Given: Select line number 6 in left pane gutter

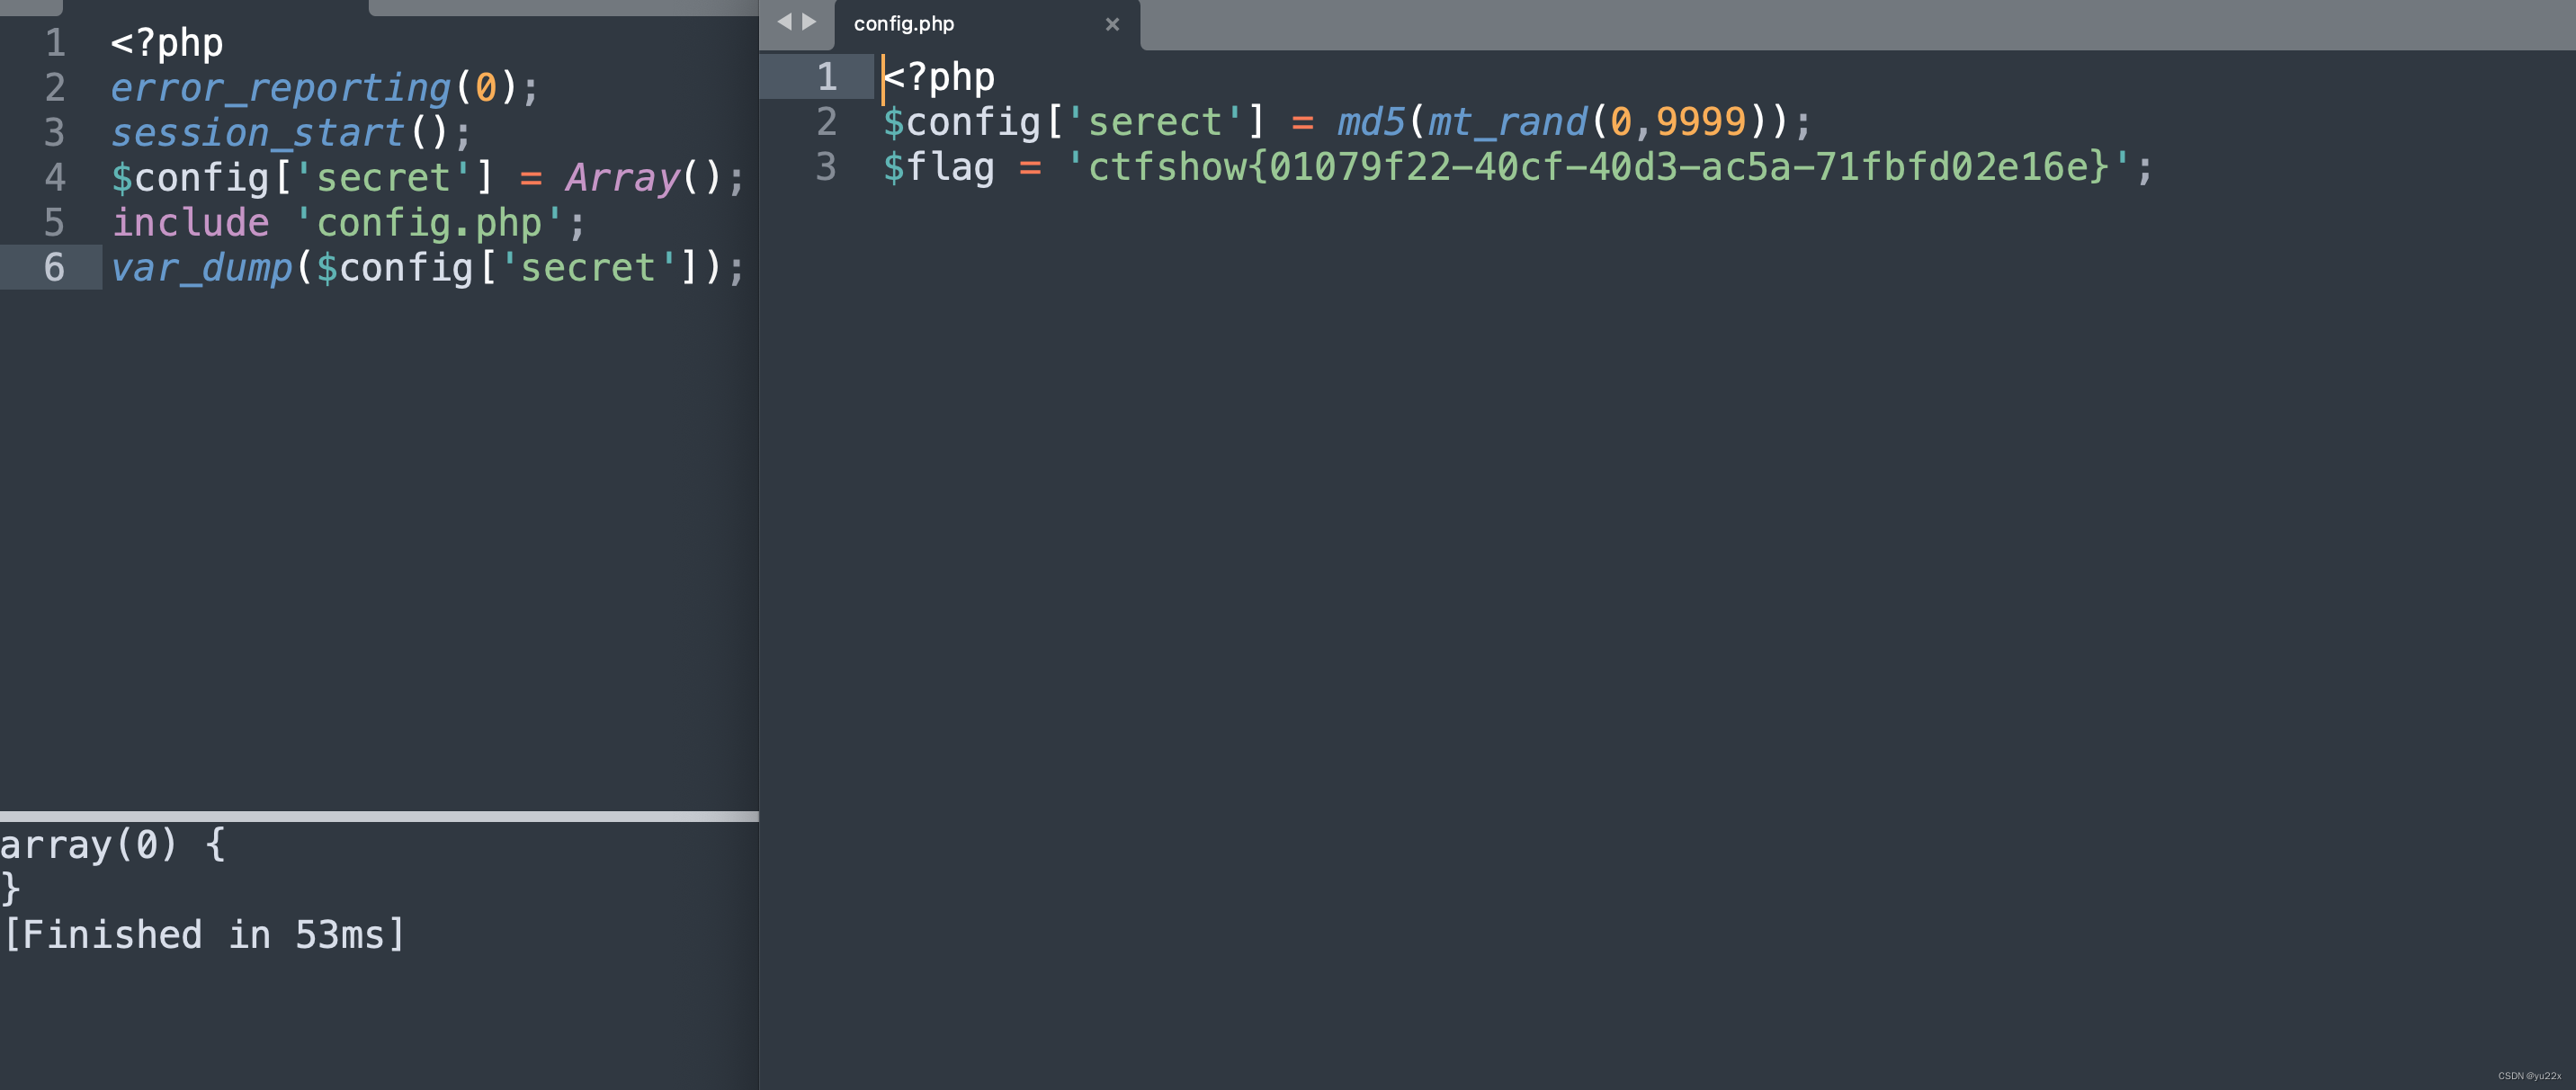Looking at the screenshot, I should (x=54, y=268).
